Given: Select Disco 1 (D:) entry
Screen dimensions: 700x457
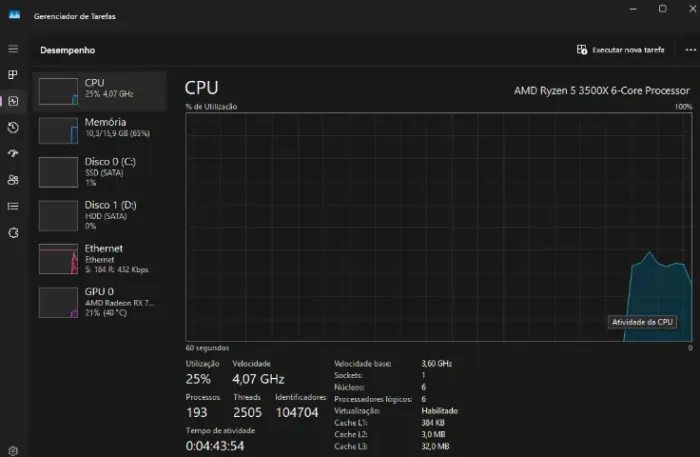Looking at the screenshot, I should [100, 215].
